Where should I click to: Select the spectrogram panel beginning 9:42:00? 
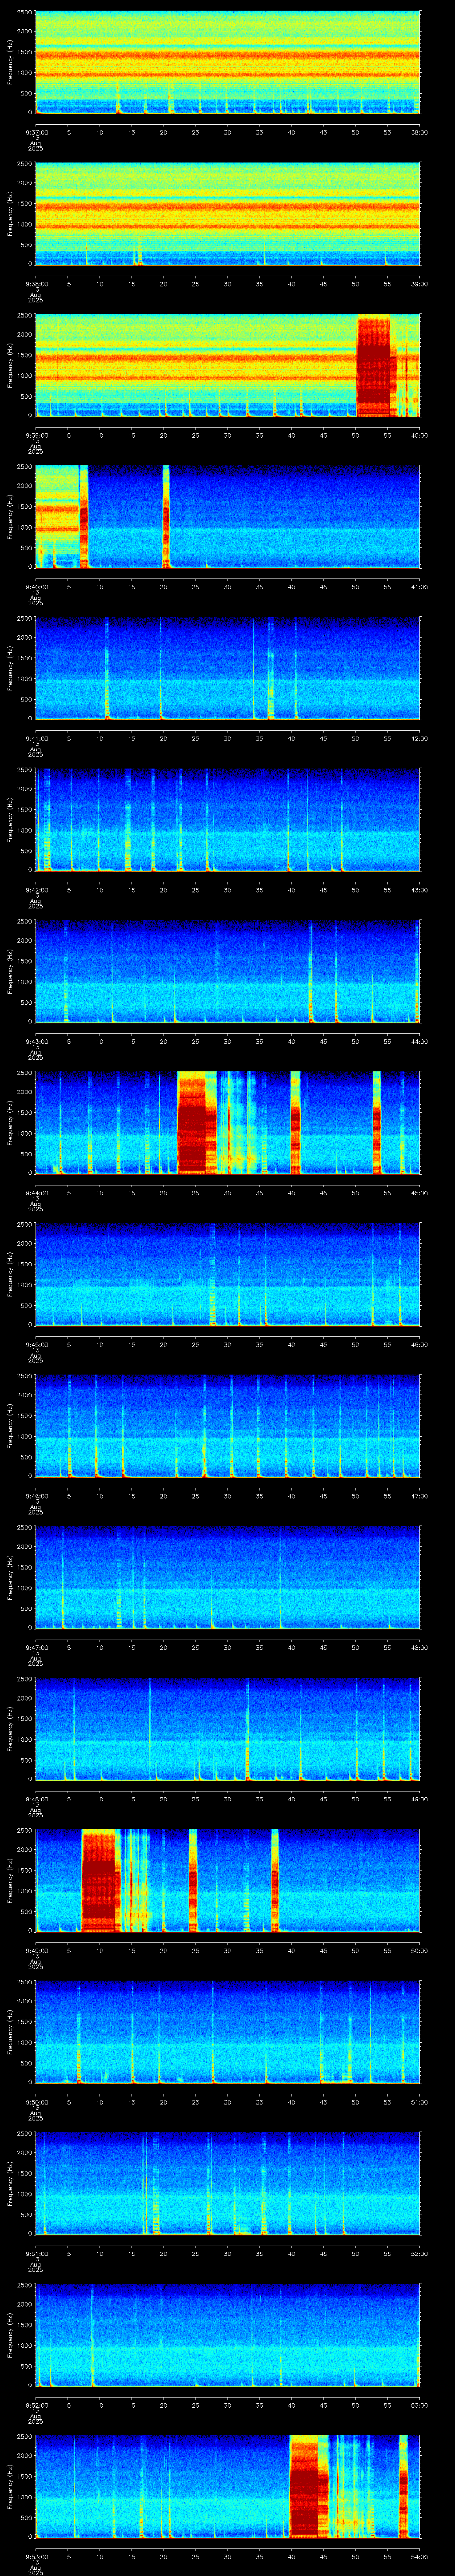(228, 819)
